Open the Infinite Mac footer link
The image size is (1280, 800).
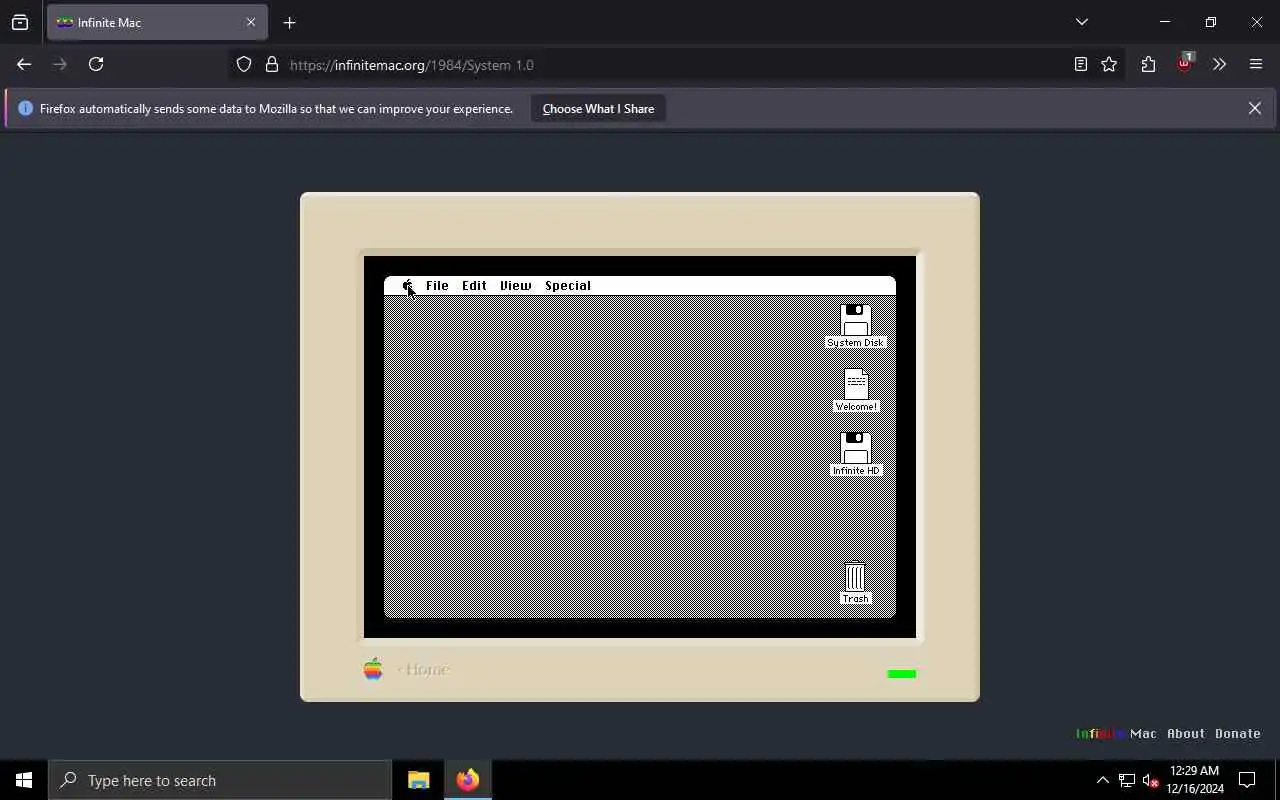point(1116,733)
